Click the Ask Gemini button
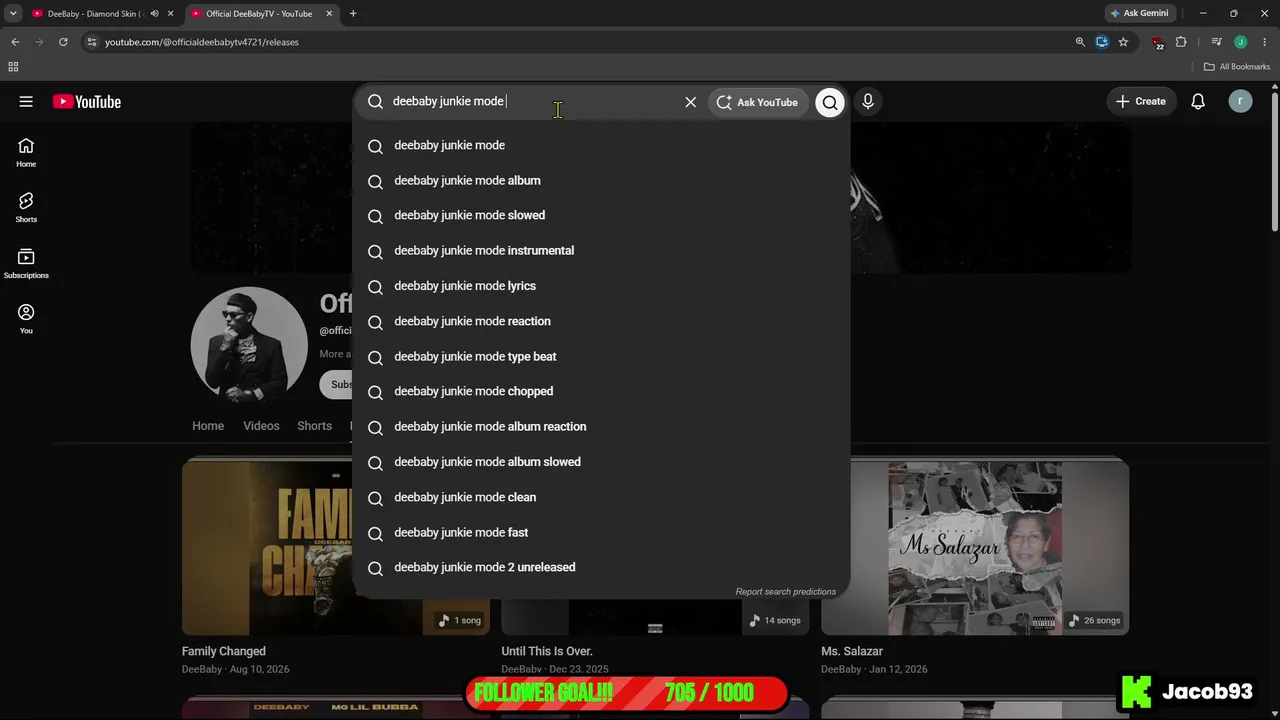Screen dimensions: 1280x720 (x=1139, y=13)
